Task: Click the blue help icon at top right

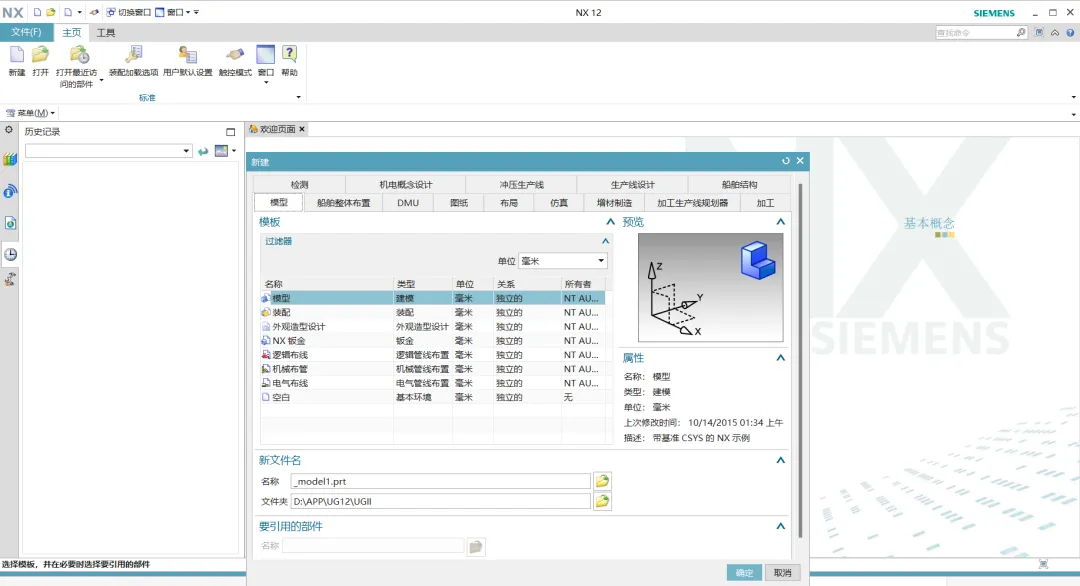Action: coord(1070,32)
